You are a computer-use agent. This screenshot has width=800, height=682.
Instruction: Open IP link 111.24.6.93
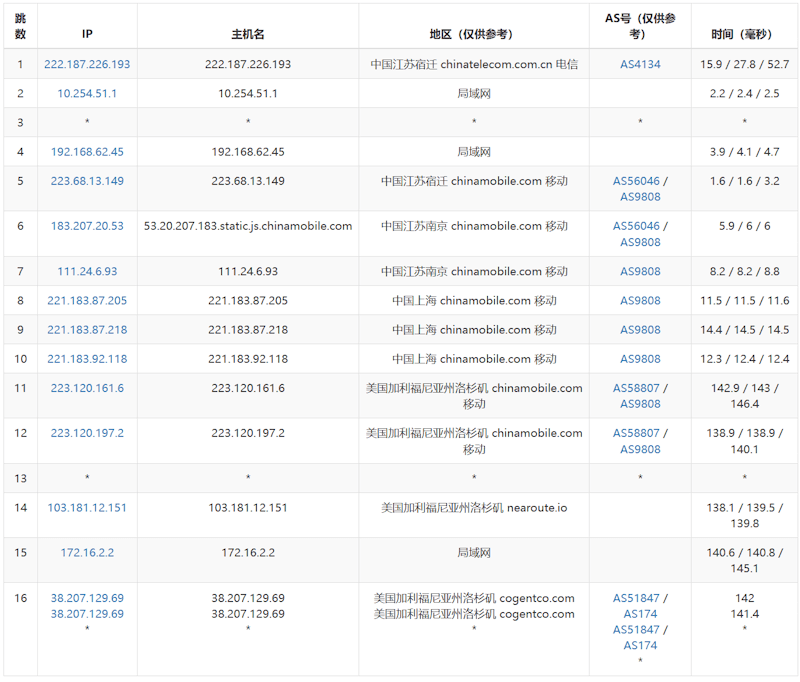pyautogui.click(x=87, y=271)
